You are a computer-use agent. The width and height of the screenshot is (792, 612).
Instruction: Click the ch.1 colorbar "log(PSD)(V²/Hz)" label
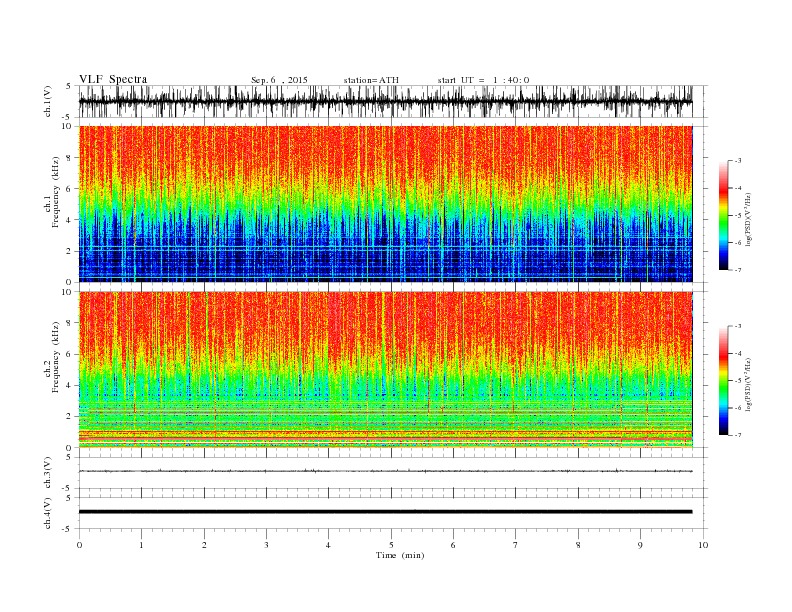(750, 219)
